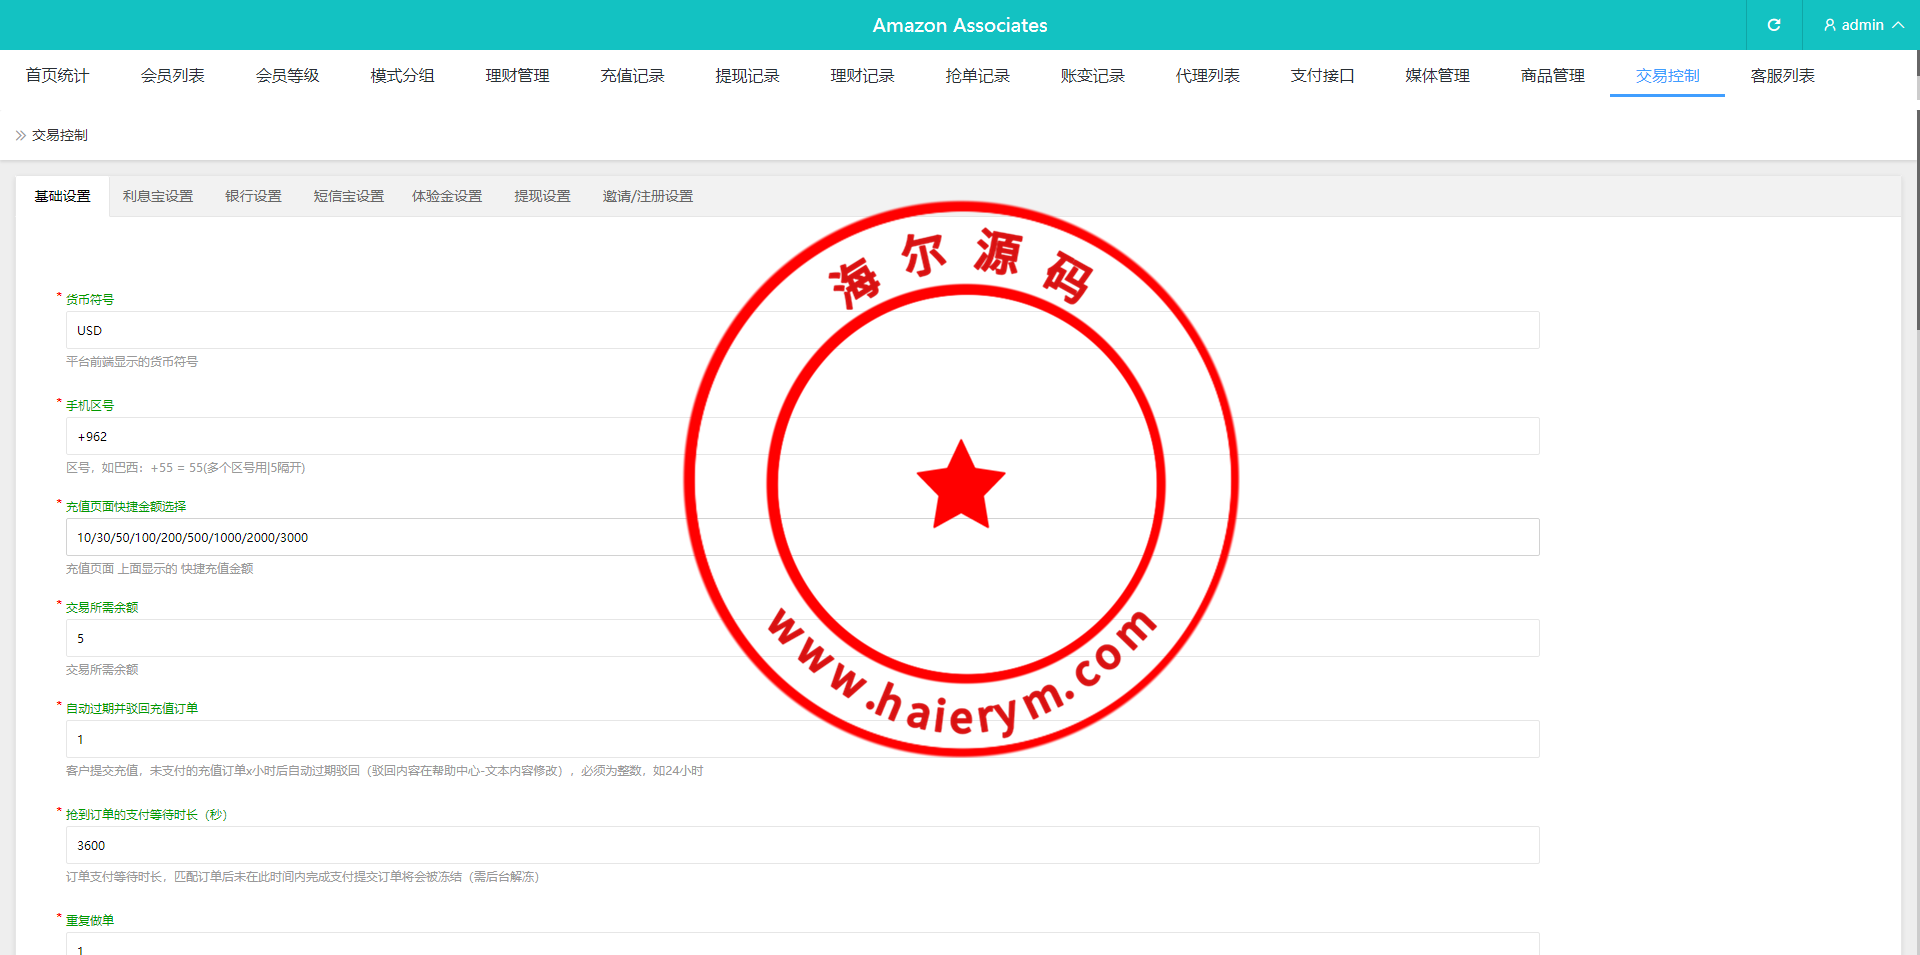Open 账变记录 menu item
Screen dimensions: 1920x955
click(1092, 76)
